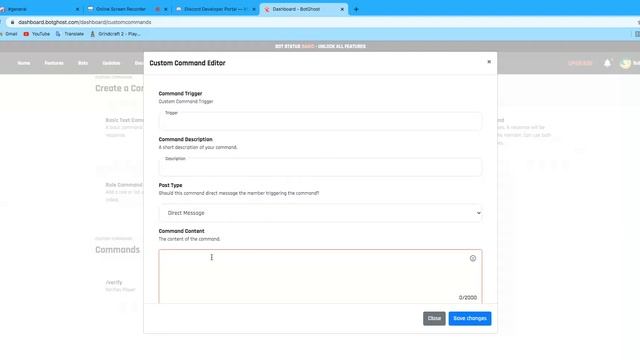Screen dimensions: 640x360
Task: Close the Online Screen Recorder tab
Action: pos(166,9)
